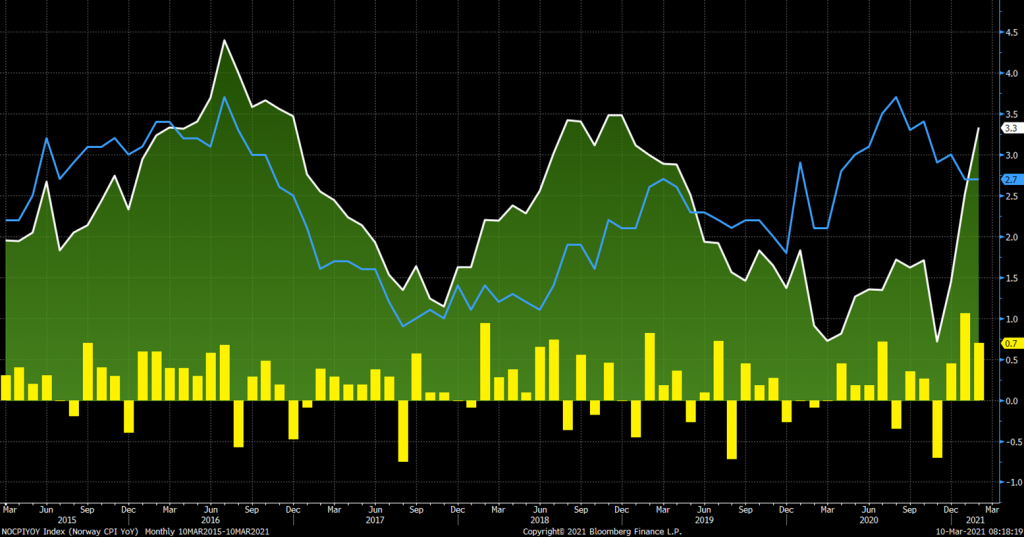
Task: Pick the 2020 year label on the time axis
Action: (868, 520)
